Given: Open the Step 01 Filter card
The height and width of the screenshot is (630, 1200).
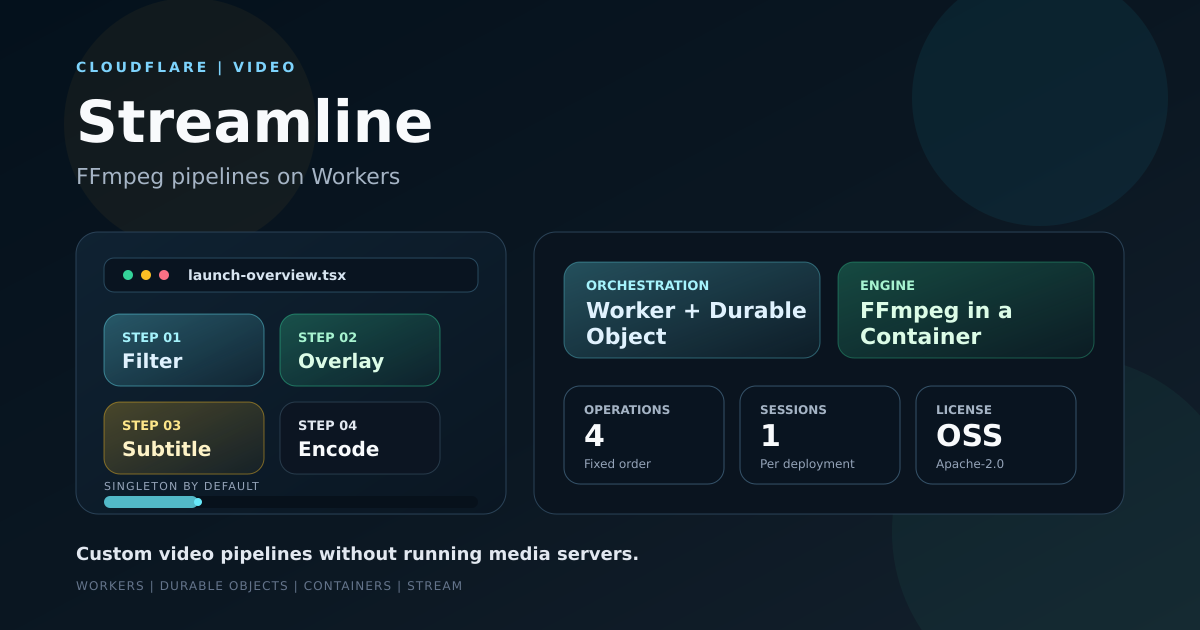Looking at the screenshot, I should coord(184,350).
